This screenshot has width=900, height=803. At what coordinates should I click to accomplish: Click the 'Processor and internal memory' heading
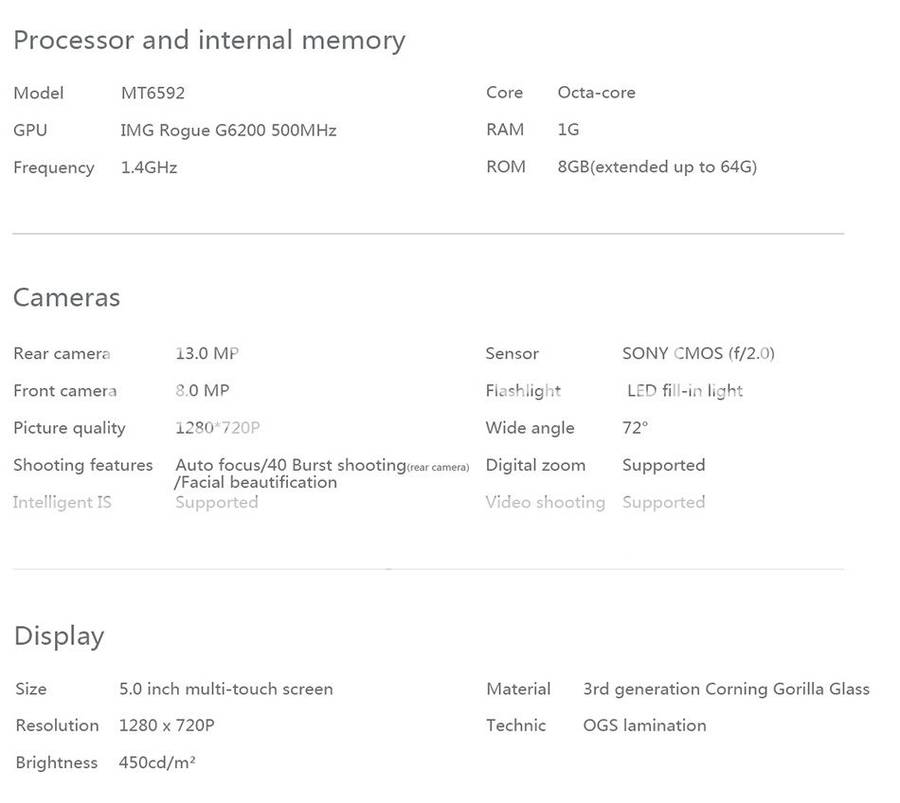tap(209, 41)
